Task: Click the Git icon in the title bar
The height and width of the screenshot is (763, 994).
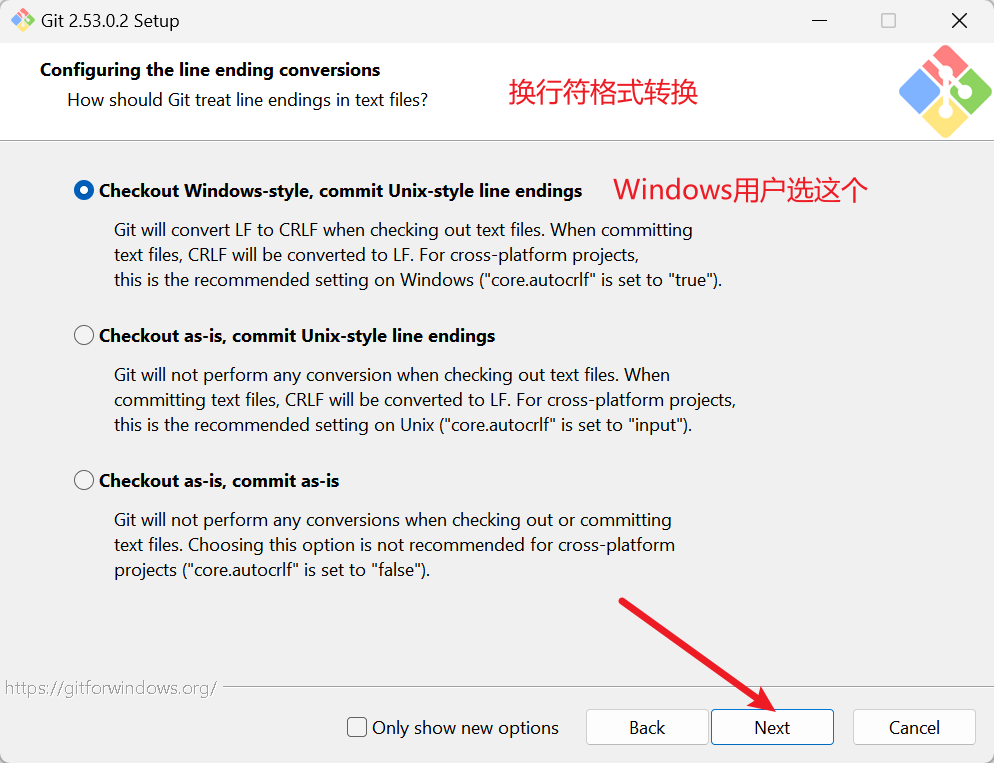Action: (23, 20)
